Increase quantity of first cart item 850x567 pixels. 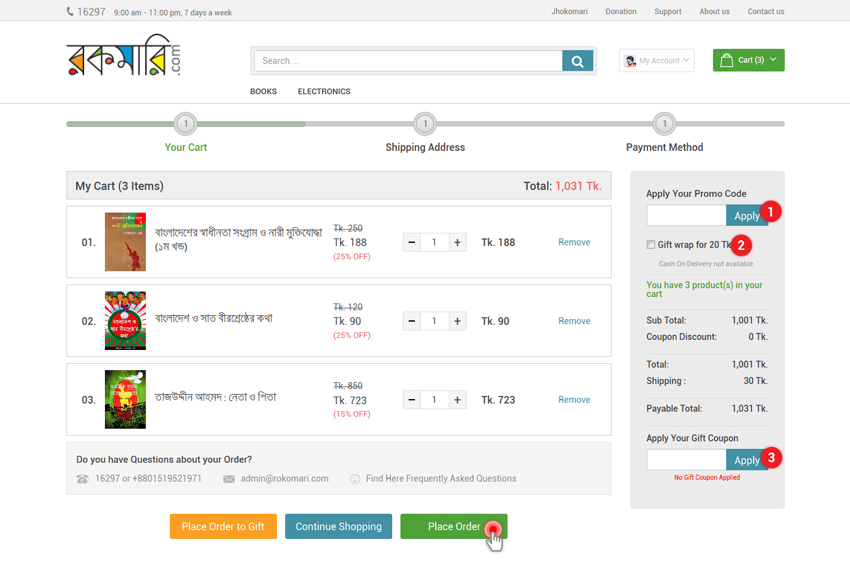pyautogui.click(x=457, y=243)
